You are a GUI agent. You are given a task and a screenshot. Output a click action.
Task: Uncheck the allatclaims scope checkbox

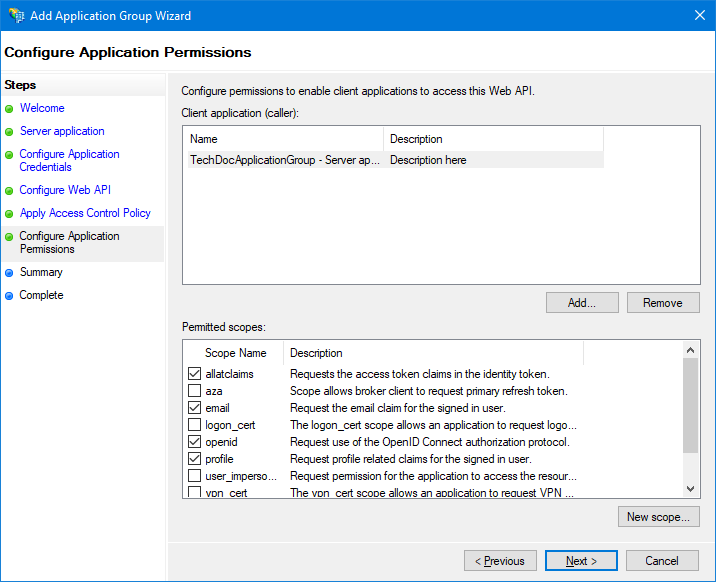pos(195,373)
